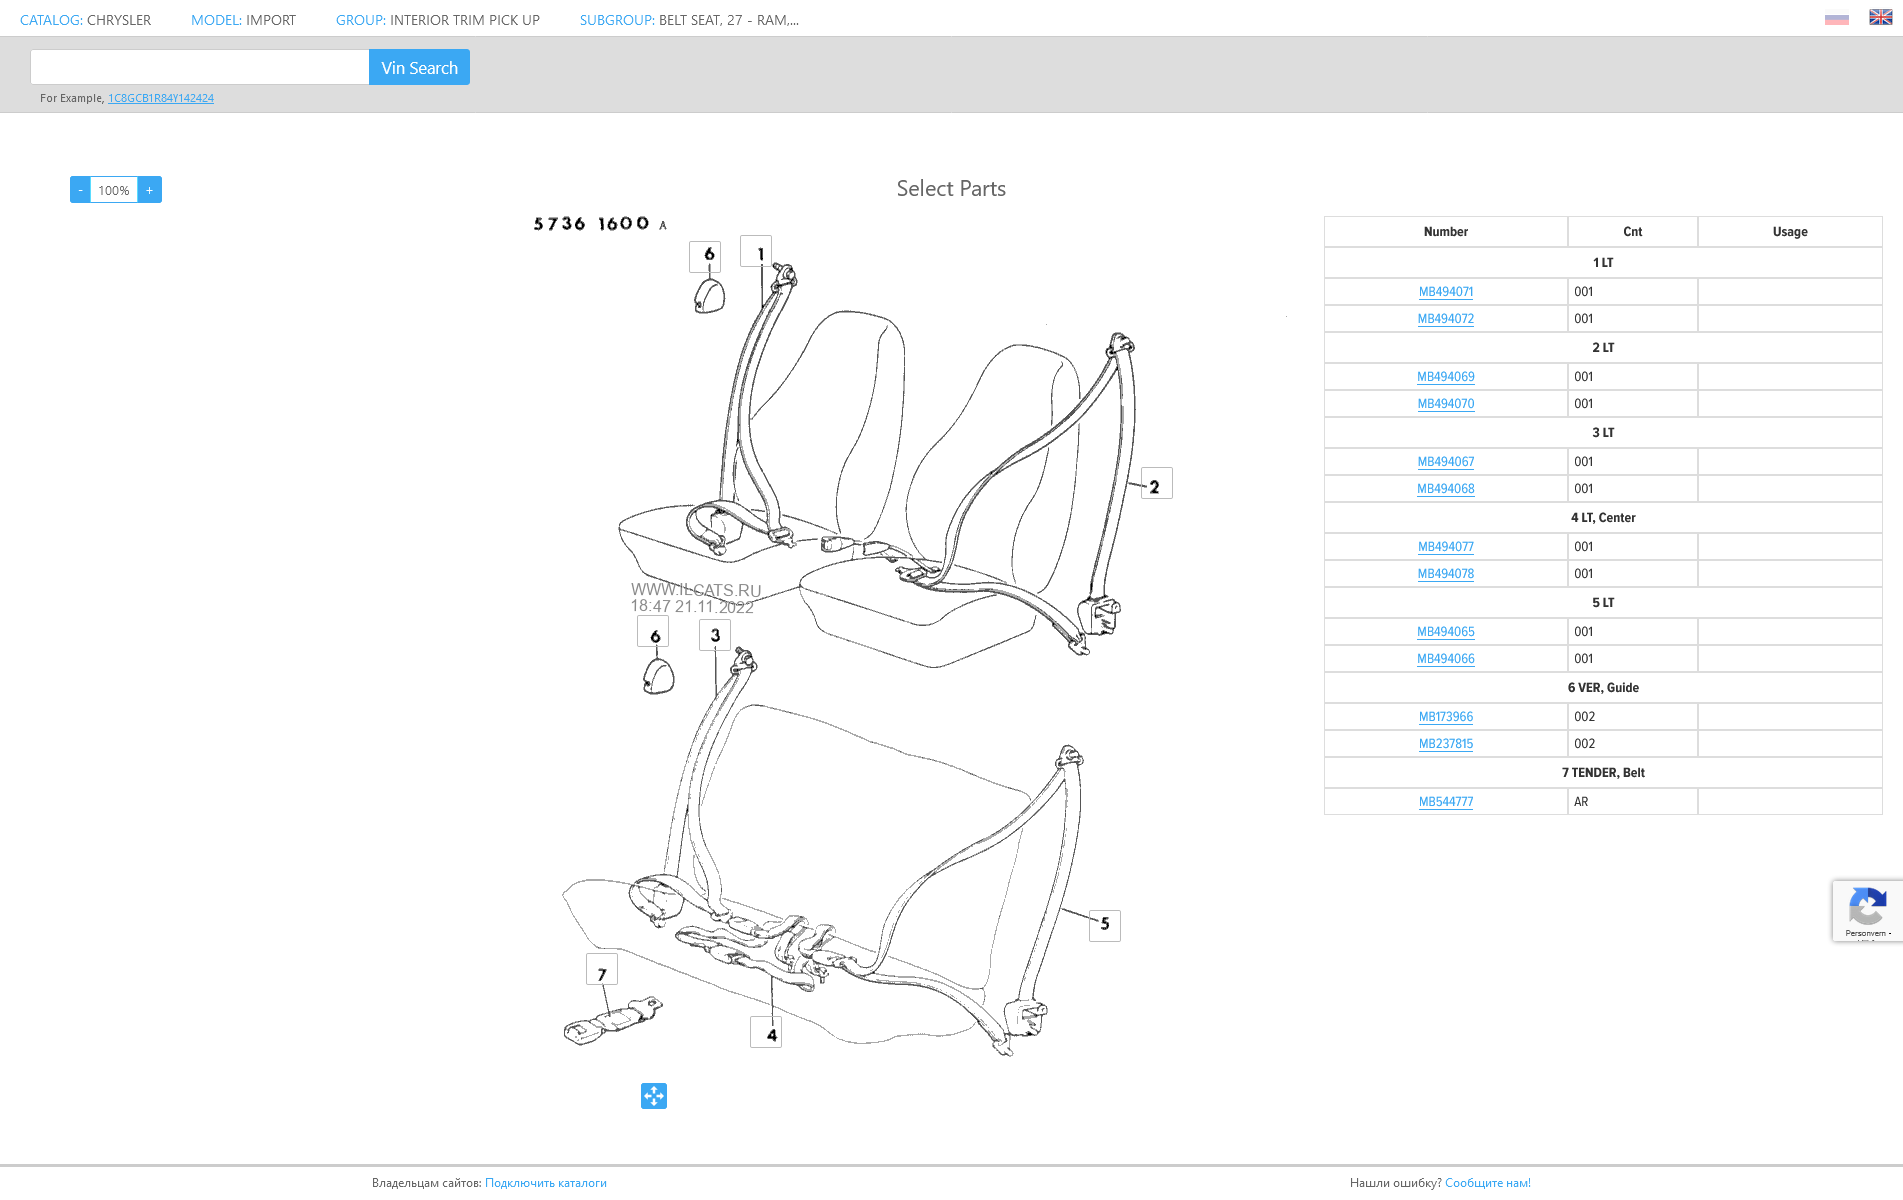The image size is (1903, 1200).
Task: Open the example VIN 1C8GCB1R84Y142424 link
Action: [161, 98]
